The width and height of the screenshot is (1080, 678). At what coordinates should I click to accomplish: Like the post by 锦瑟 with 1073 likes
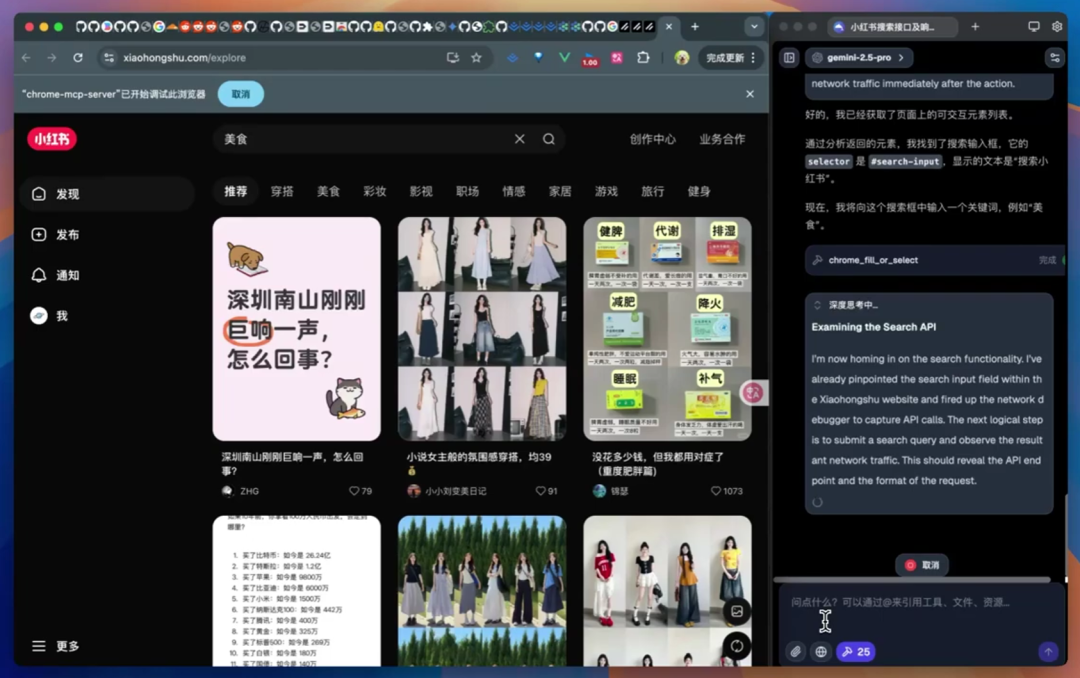pyautogui.click(x=716, y=491)
